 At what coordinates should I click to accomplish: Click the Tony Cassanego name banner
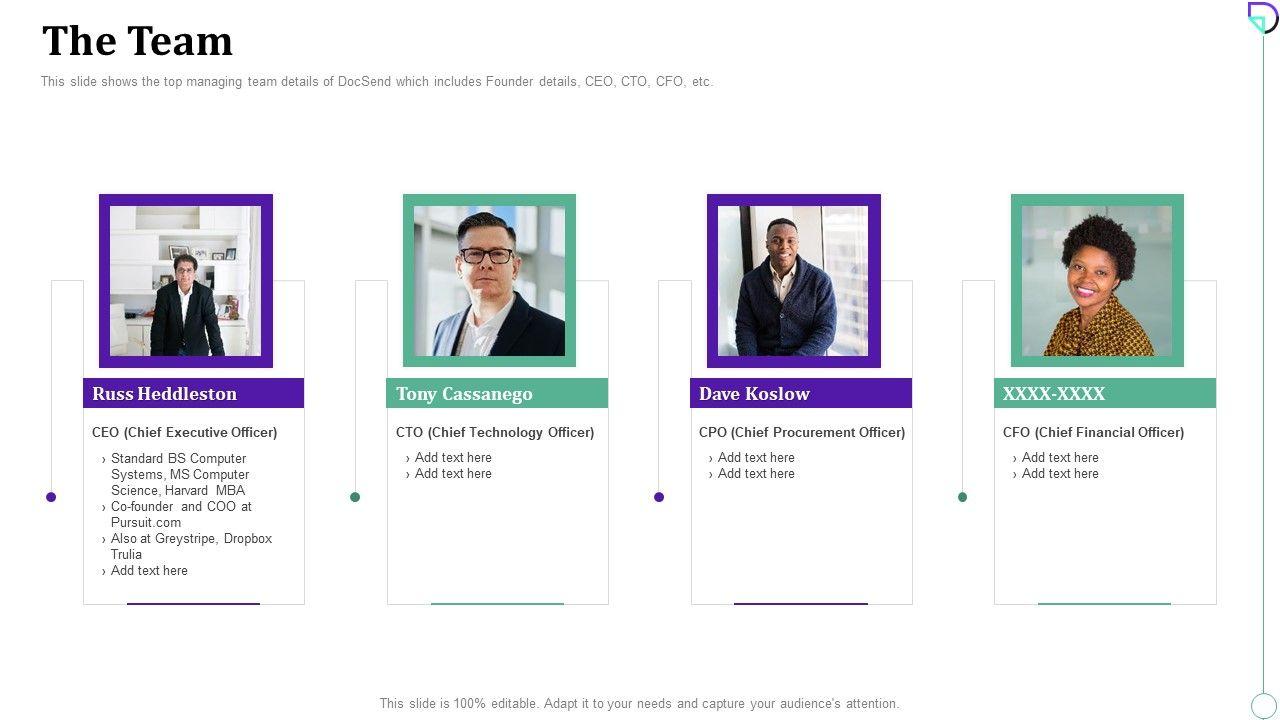pyautogui.click(x=497, y=393)
